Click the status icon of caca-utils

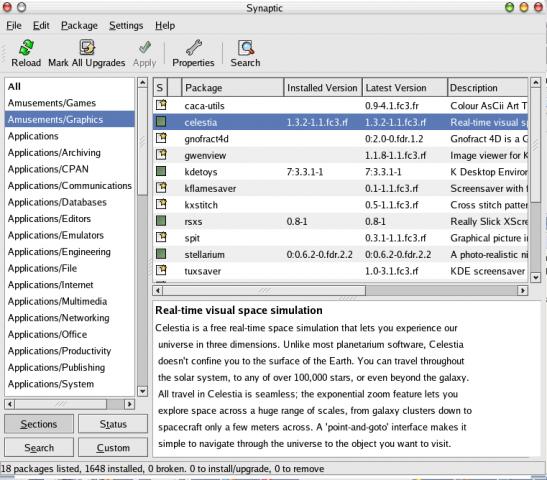[161, 105]
